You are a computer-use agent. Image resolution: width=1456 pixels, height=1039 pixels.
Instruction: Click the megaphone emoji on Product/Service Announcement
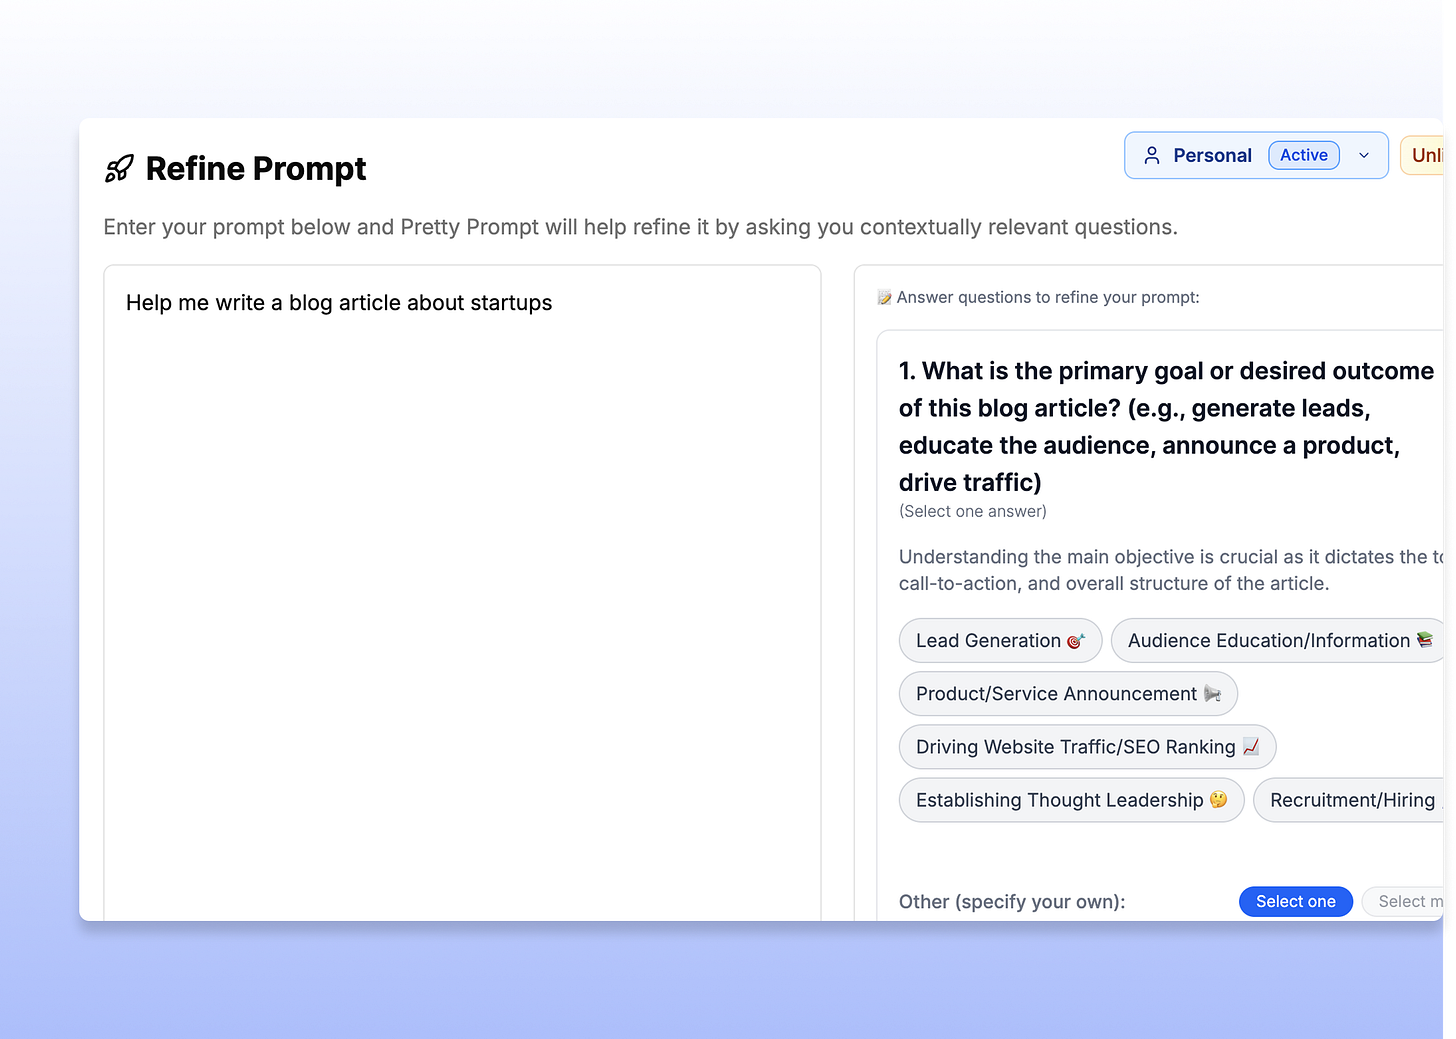click(x=1212, y=693)
